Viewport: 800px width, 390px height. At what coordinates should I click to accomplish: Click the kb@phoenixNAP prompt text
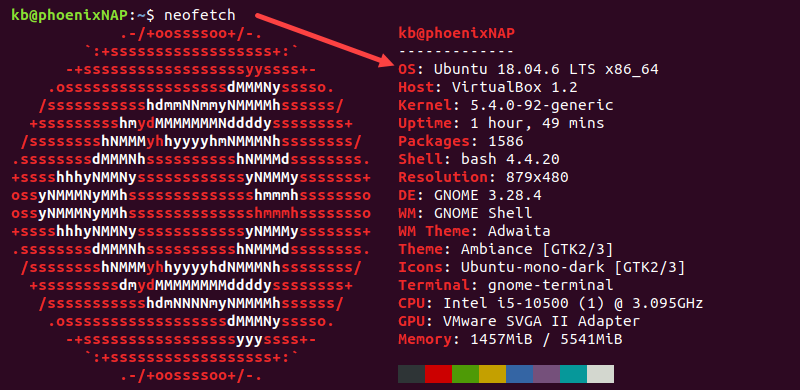click(x=70, y=15)
